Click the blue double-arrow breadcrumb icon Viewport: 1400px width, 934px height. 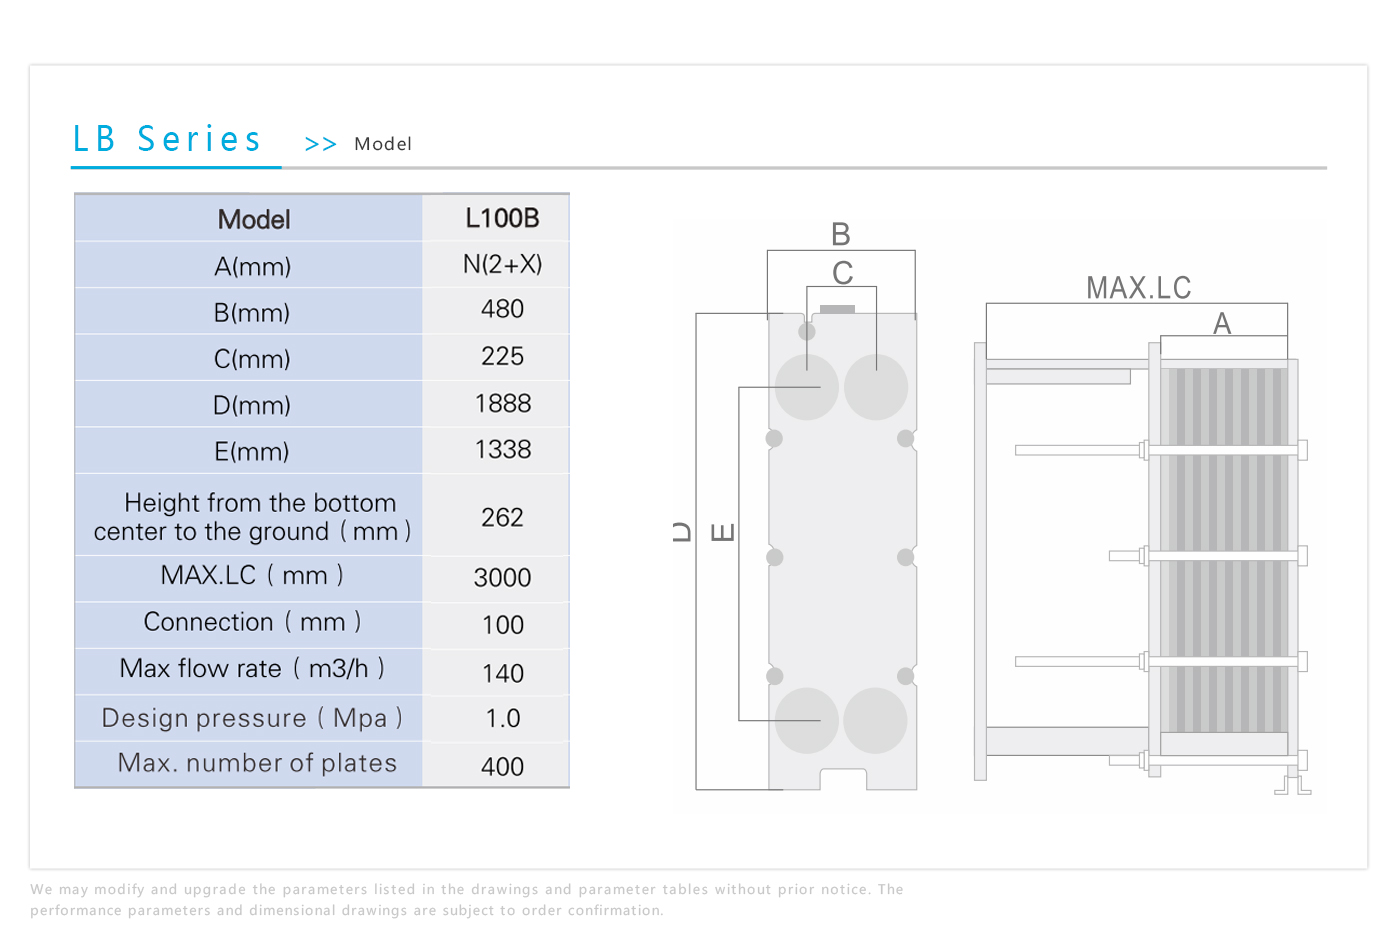tap(320, 145)
